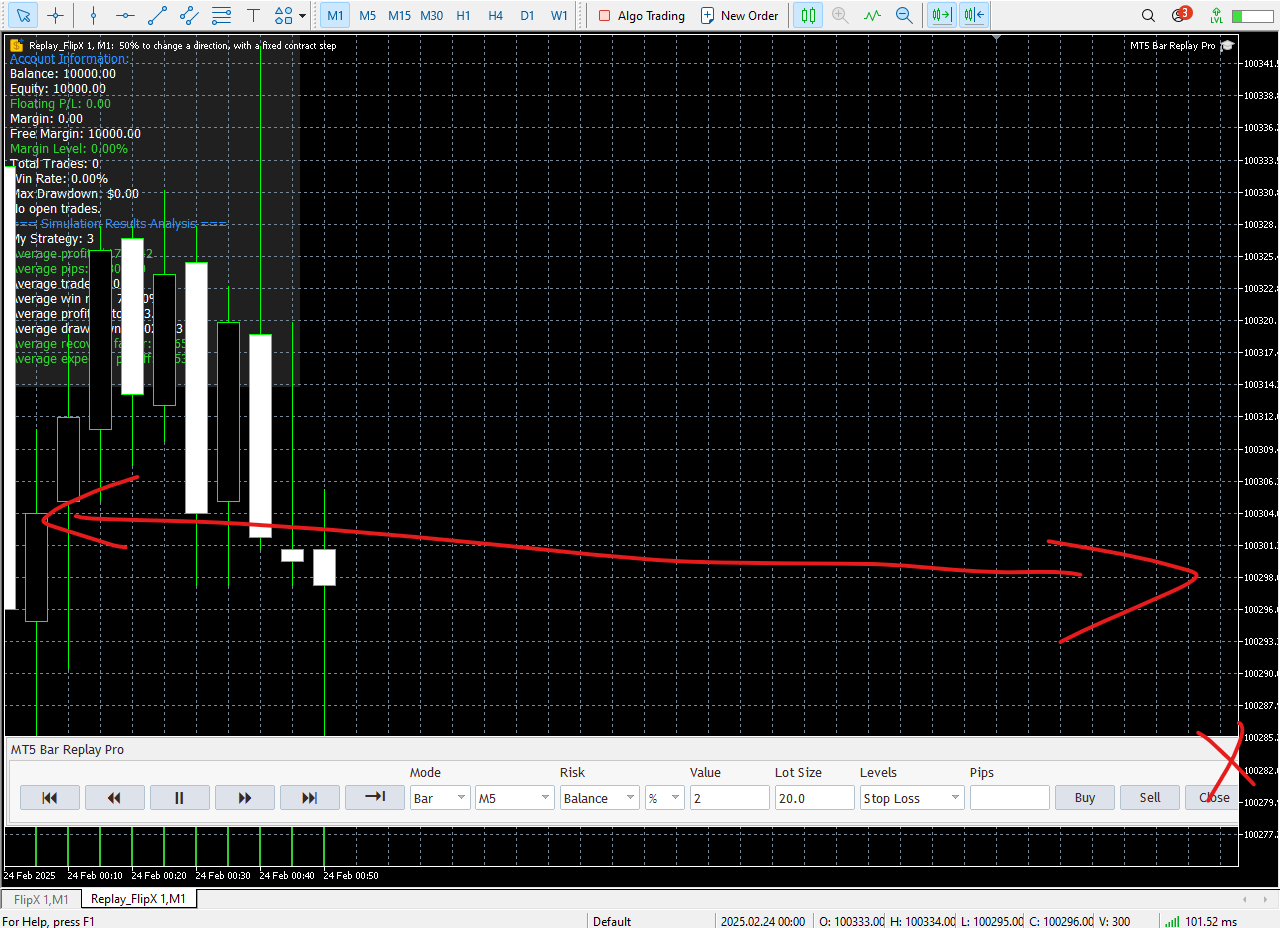Image resolution: width=1280 pixels, height=928 pixels.
Task: Click the '2025.02.24 00:00' status bar date
Action: pos(763,921)
